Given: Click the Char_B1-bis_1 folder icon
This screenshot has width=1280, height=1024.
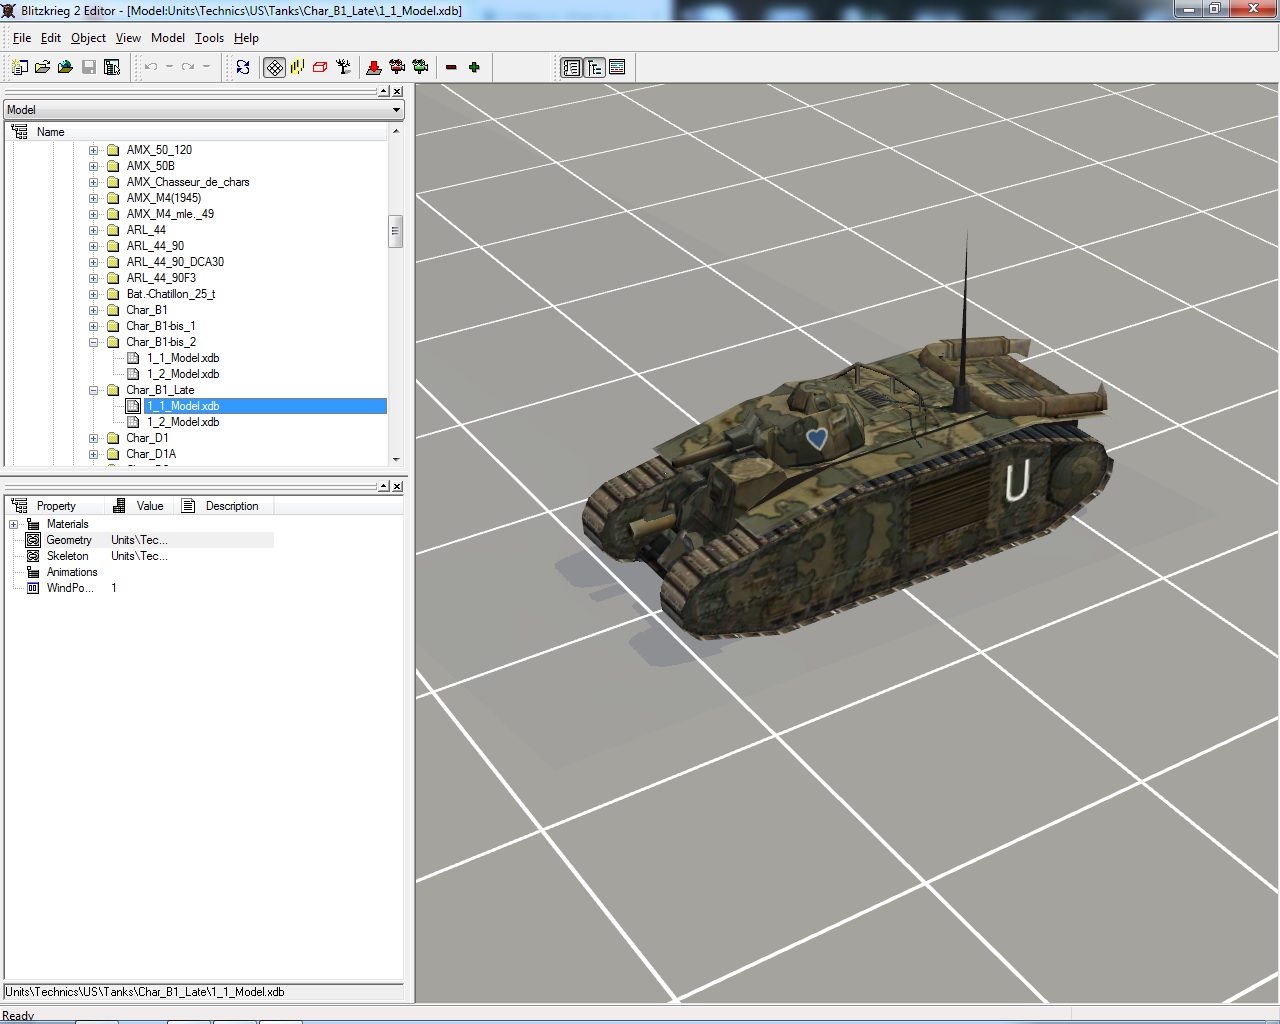Looking at the screenshot, I should pos(113,326).
